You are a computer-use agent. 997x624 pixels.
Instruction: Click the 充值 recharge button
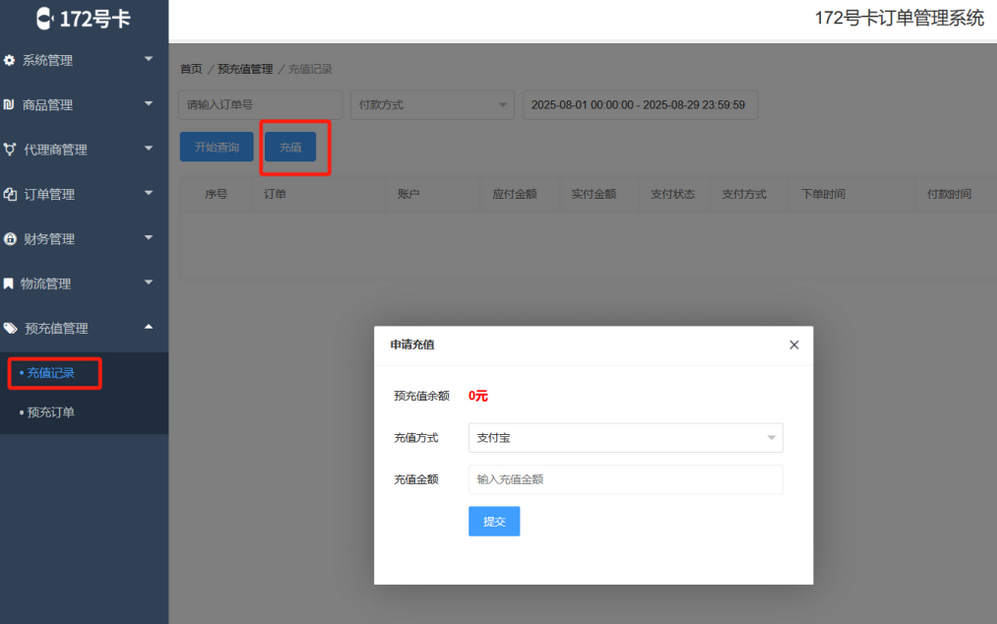[291, 146]
